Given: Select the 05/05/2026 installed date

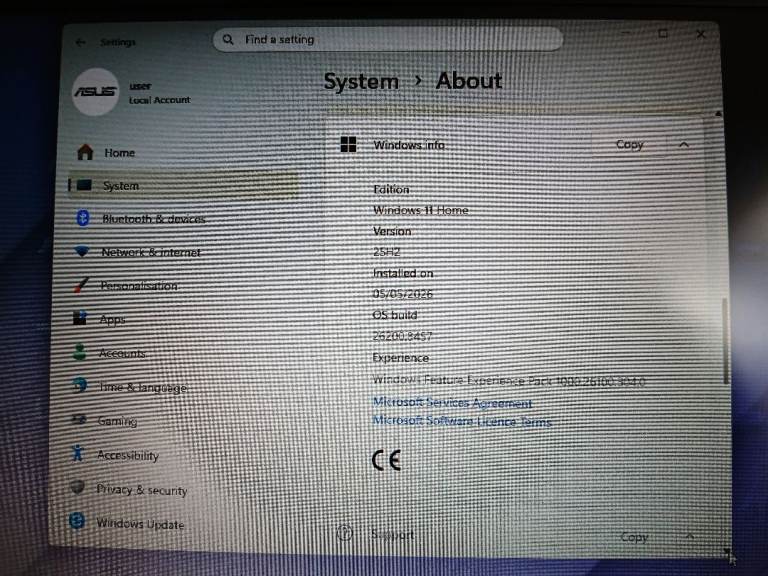Looking at the screenshot, I should (403, 294).
